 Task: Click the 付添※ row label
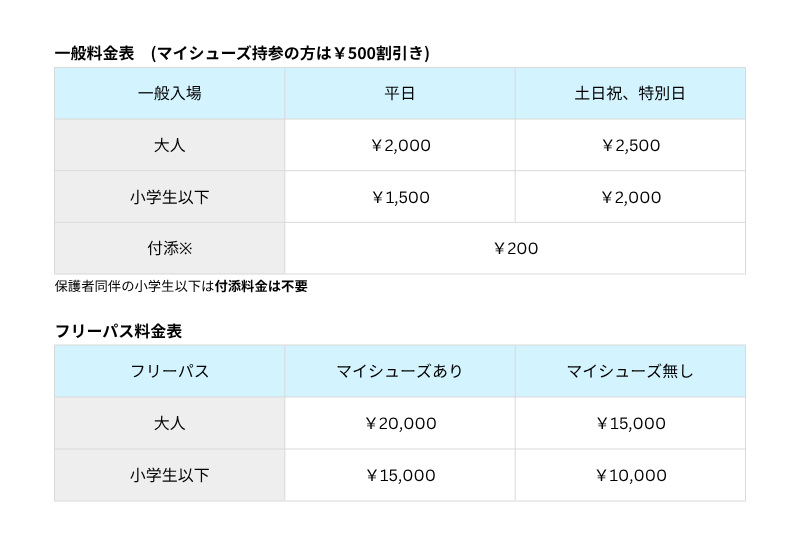[169, 248]
